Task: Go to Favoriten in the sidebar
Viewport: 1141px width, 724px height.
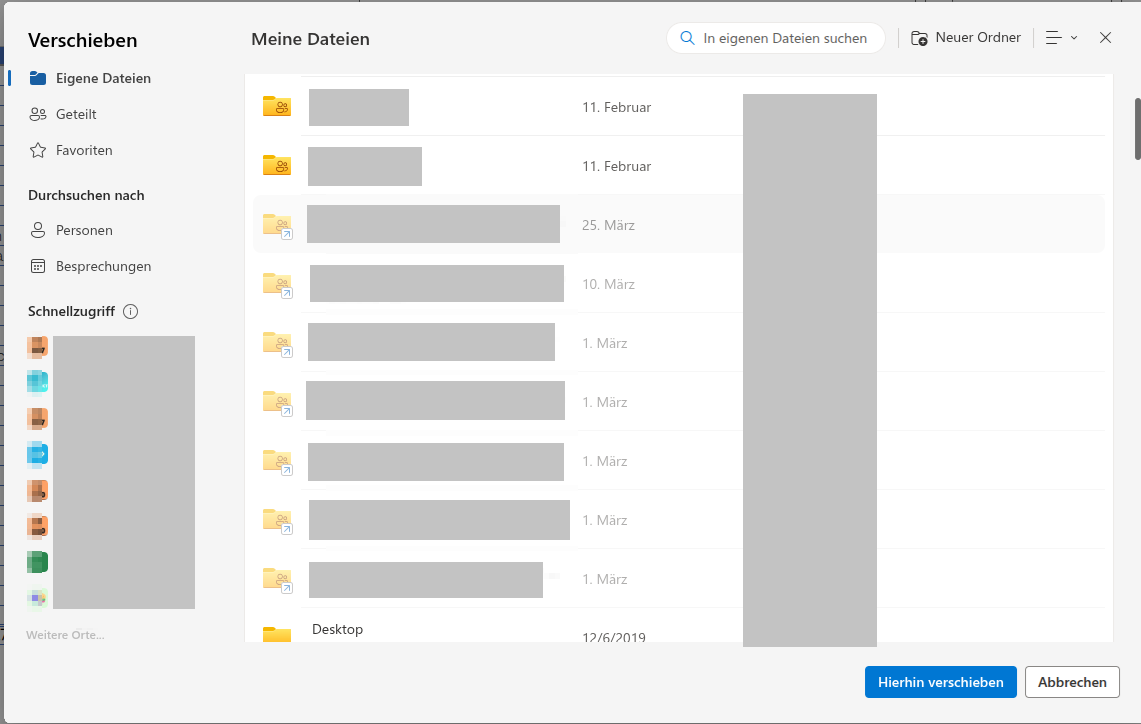Action: (x=71, y=151)
